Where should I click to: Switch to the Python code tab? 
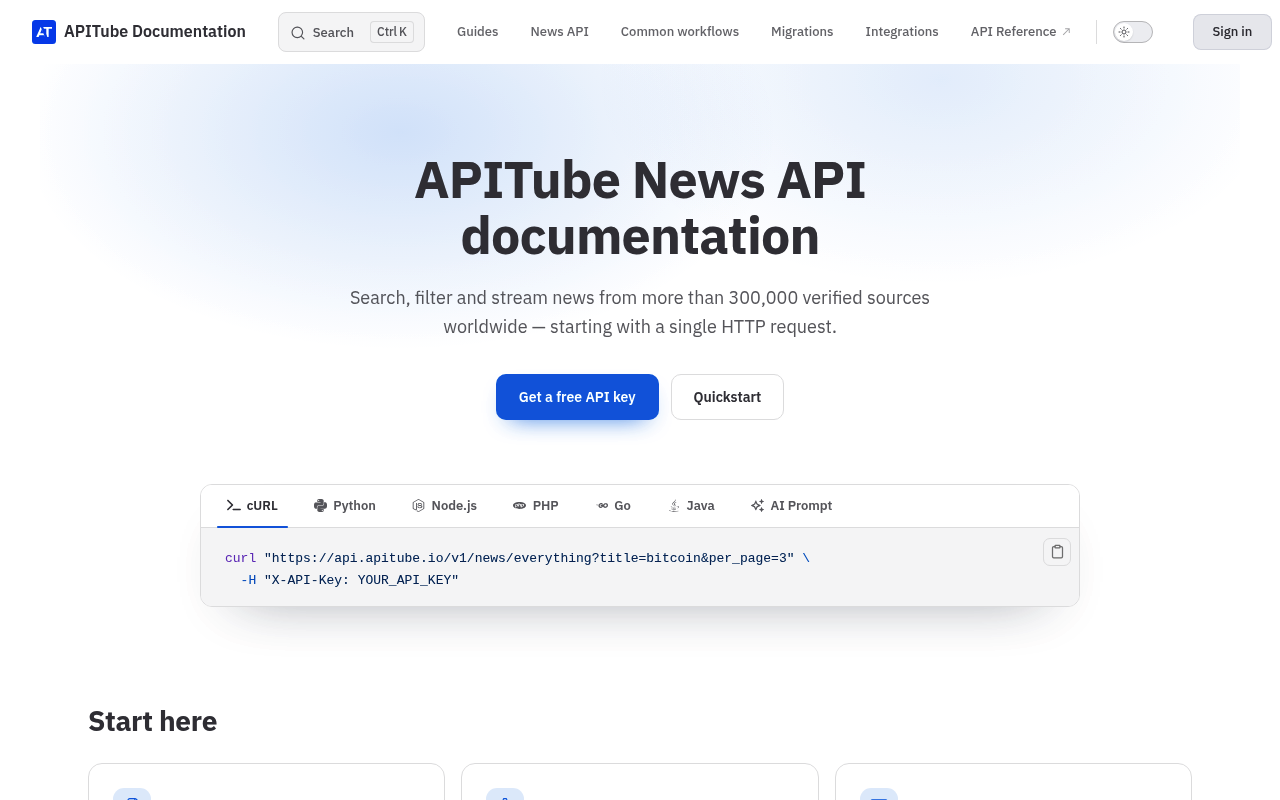tap(344, 506)
